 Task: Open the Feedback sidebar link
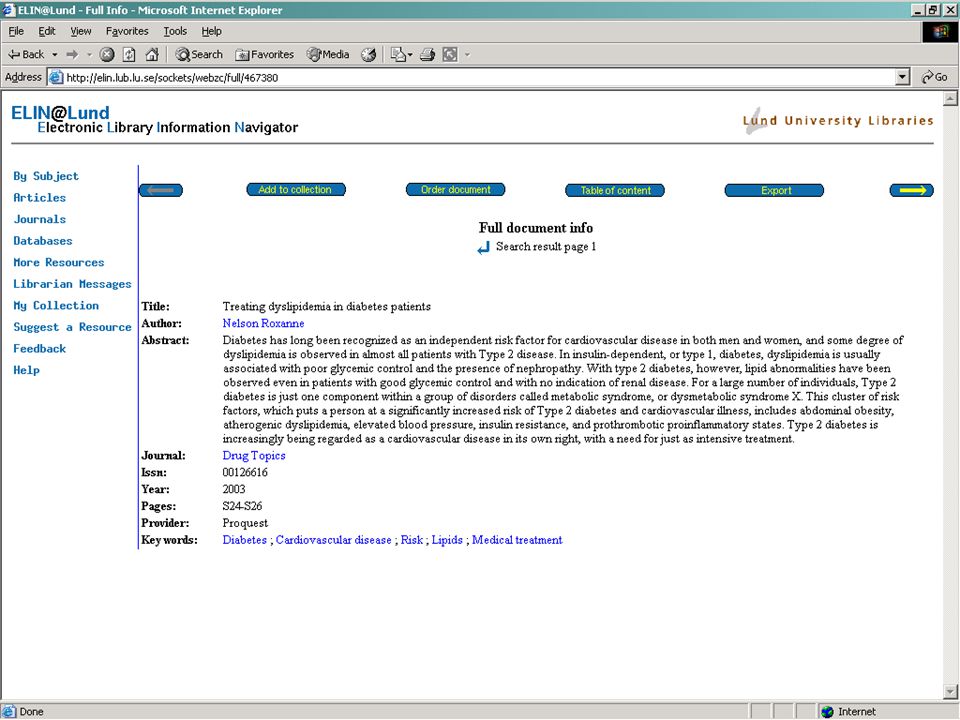[39, 348]
